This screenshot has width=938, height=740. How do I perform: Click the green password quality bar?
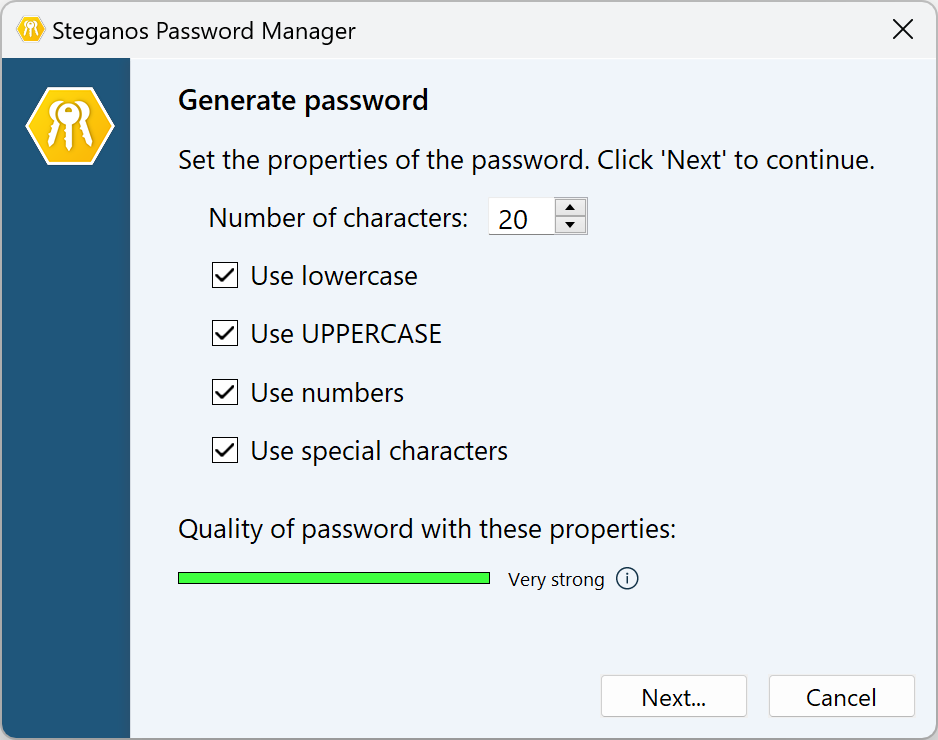(334, 578)
